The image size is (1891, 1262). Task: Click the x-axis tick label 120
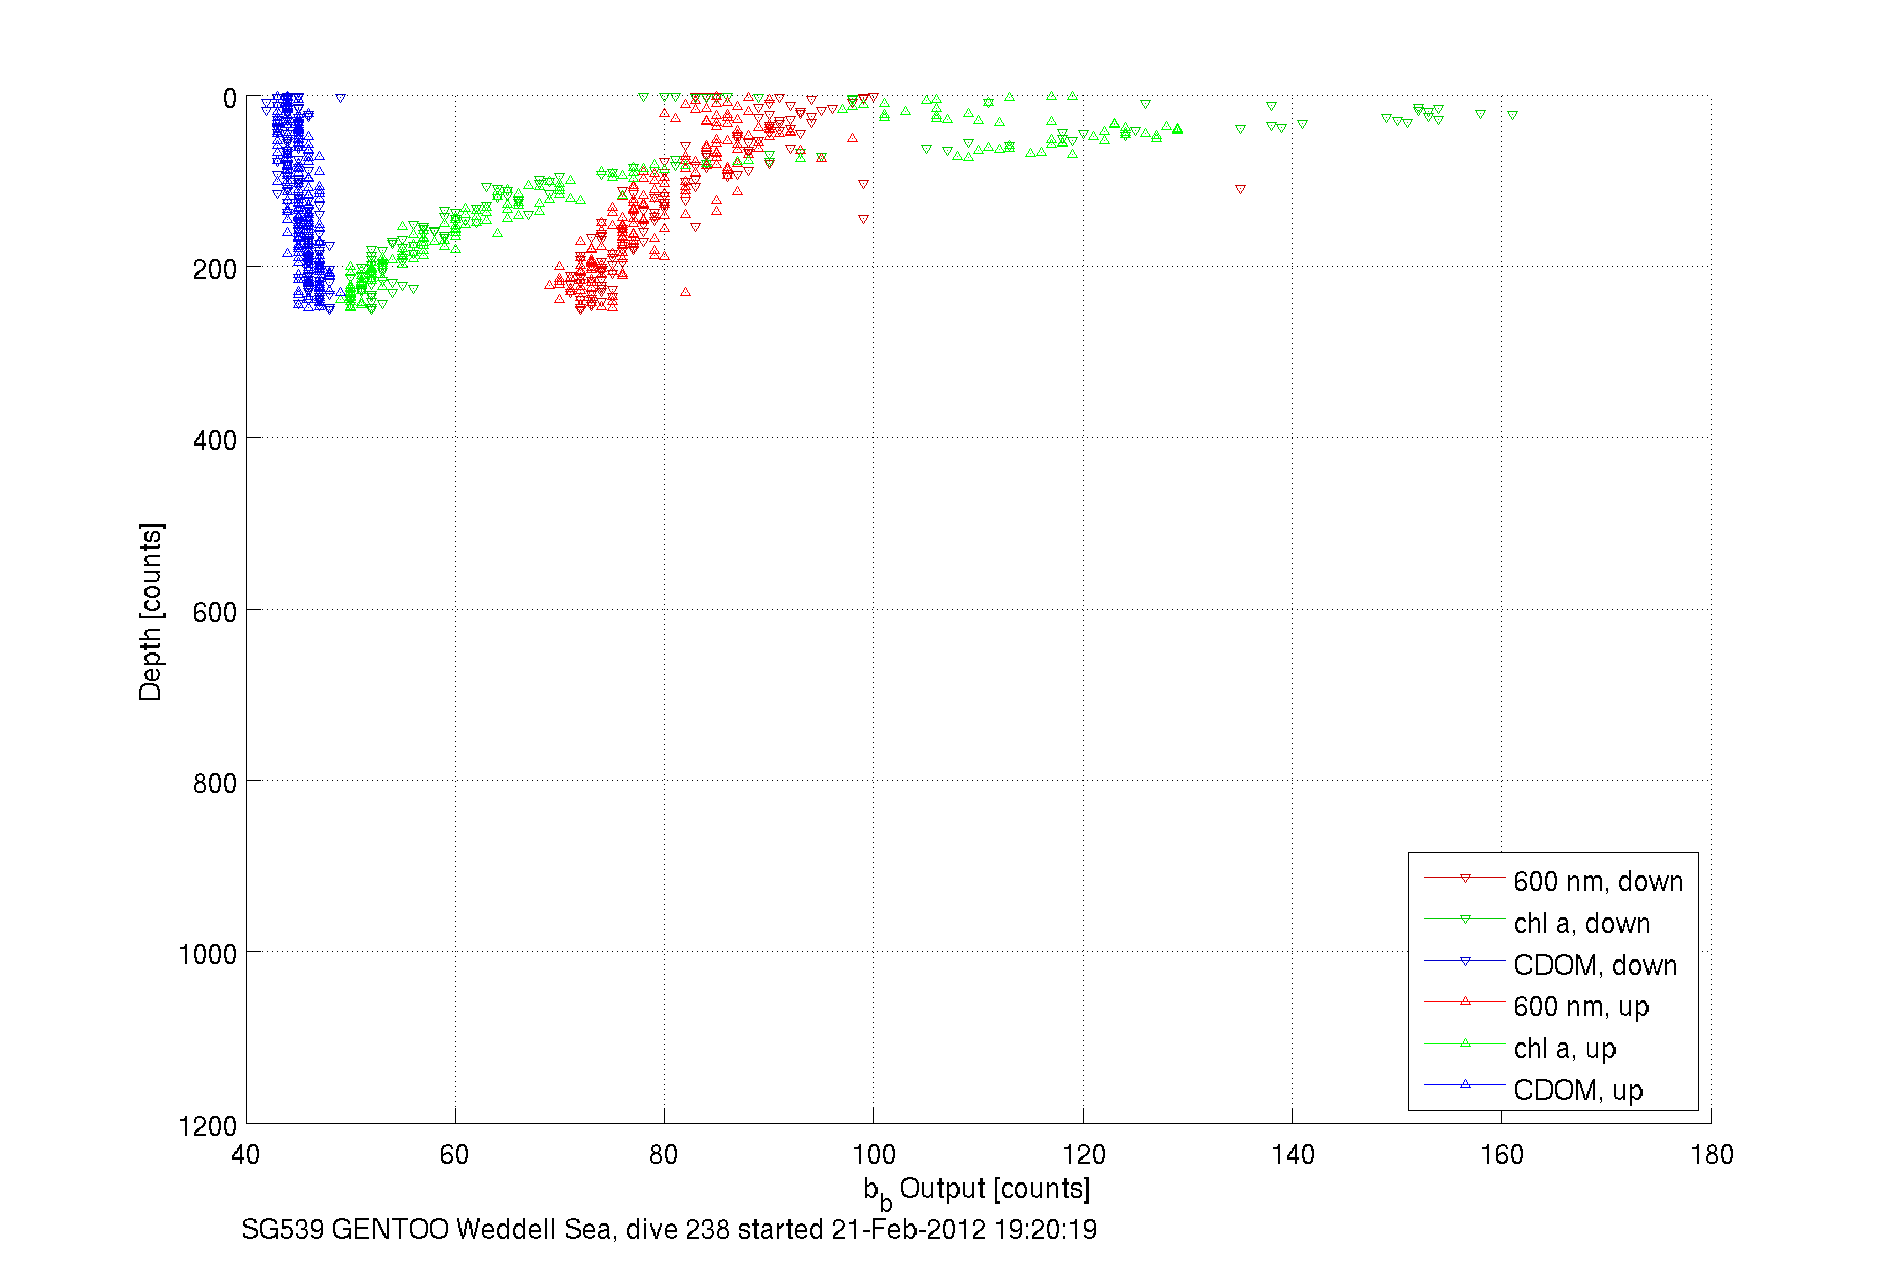(x=1083, y=1155)
